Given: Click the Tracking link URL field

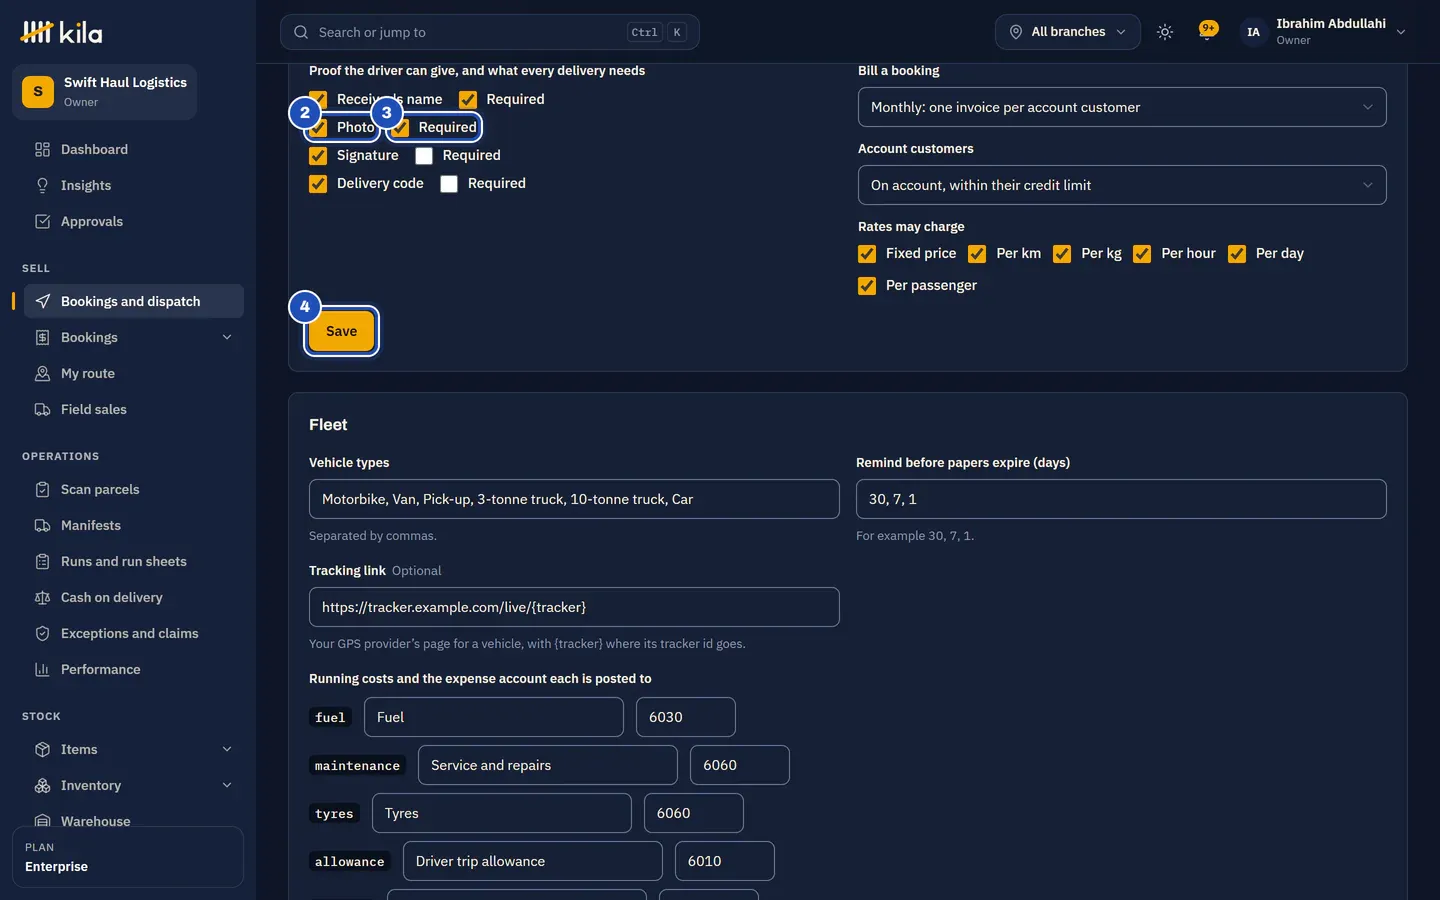Looking at the screenshot, I should 574,607.
